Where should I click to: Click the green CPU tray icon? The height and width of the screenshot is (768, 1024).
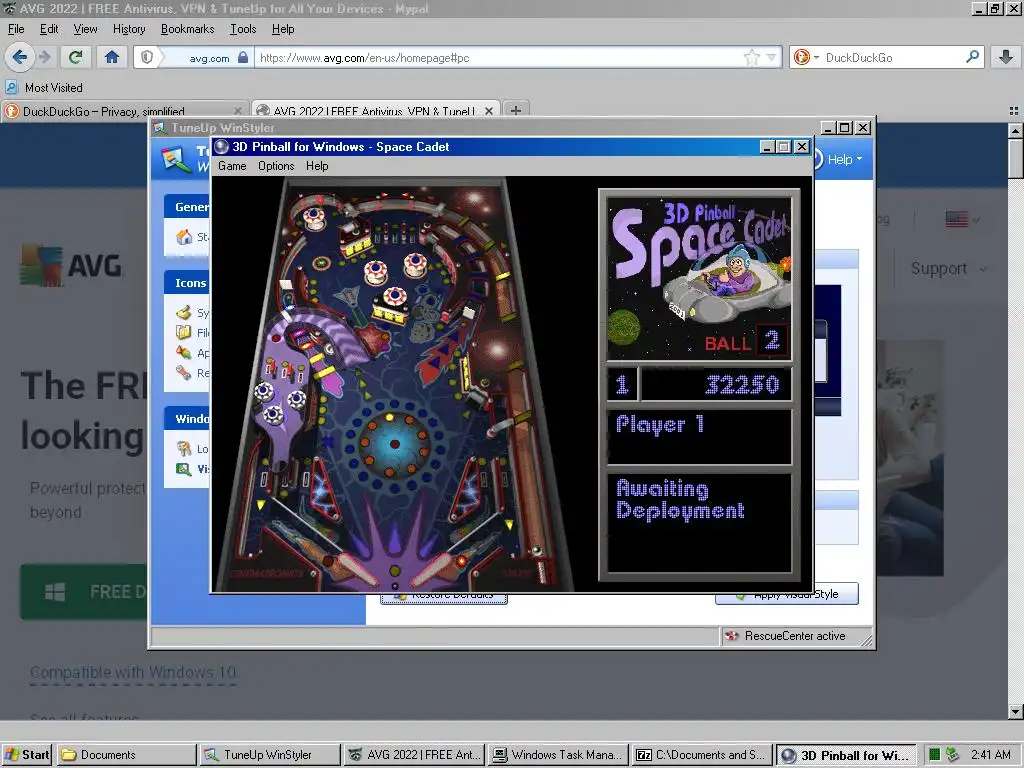[935, 754]
